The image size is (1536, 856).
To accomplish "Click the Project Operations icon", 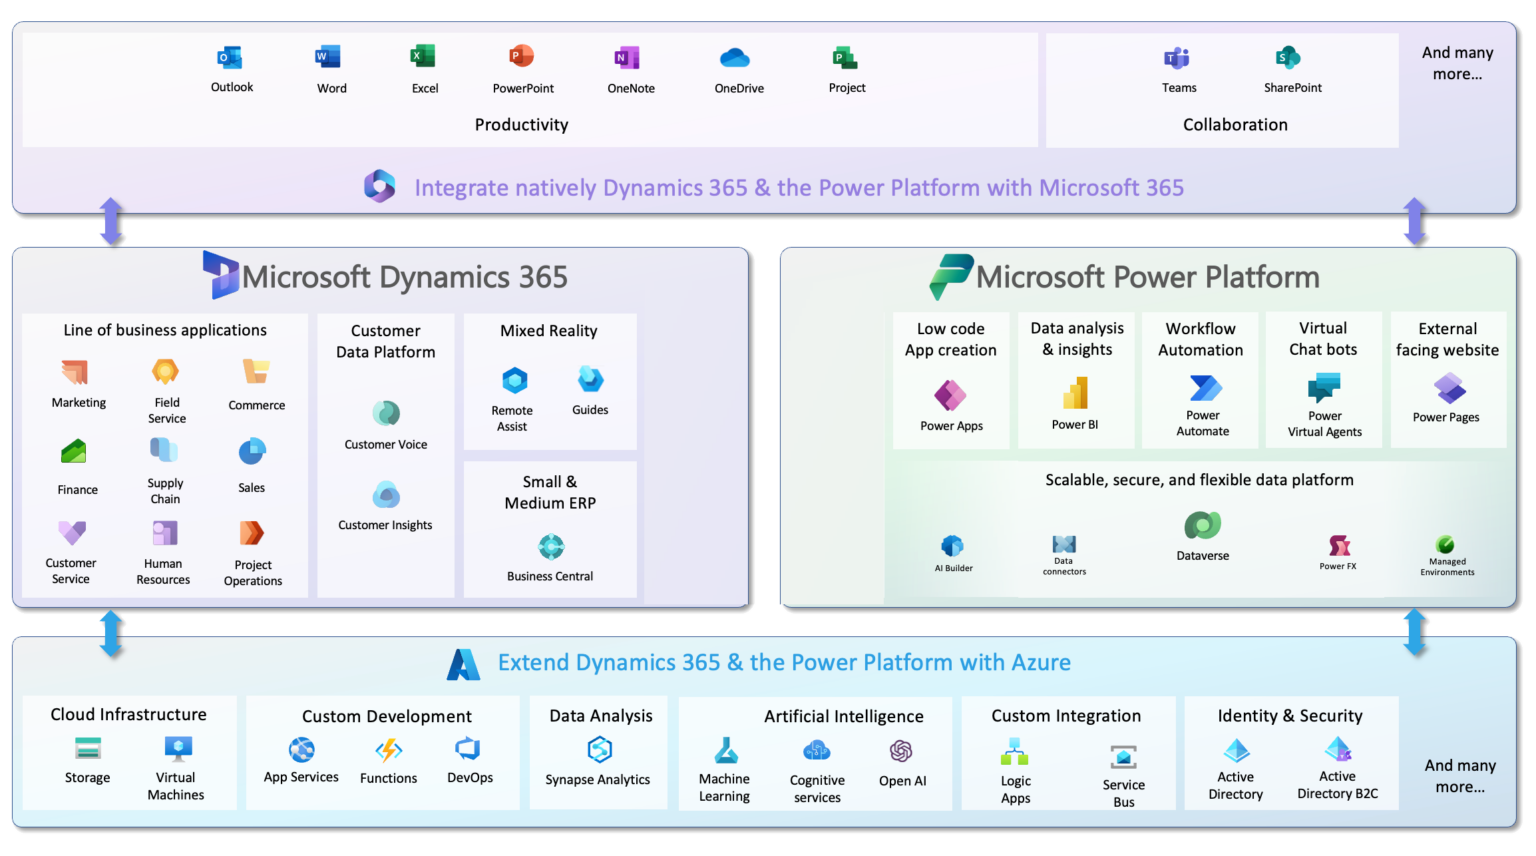I will 251,533.
